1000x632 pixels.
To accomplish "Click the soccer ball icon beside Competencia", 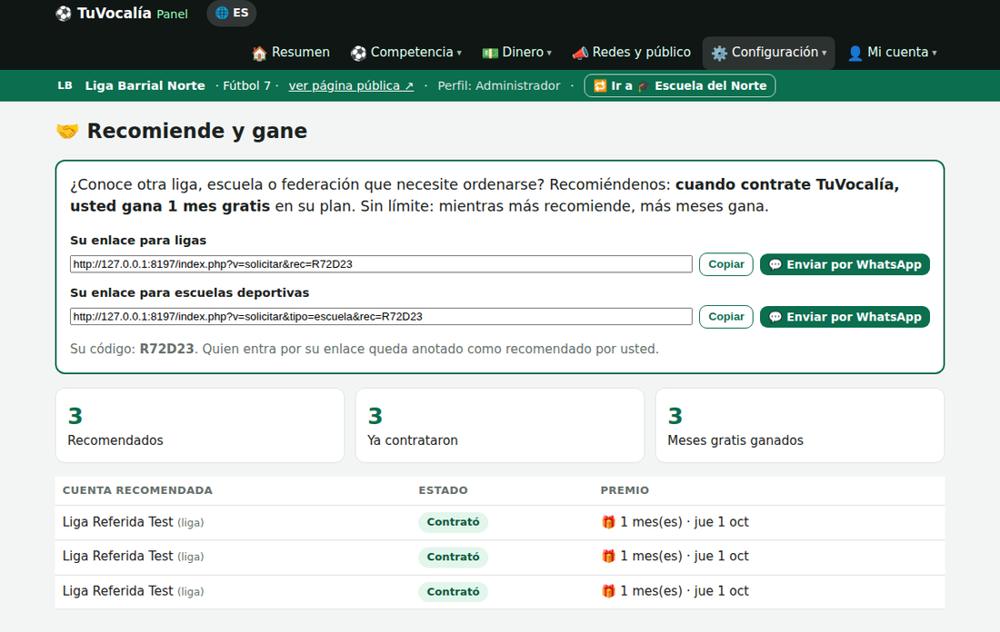I will tap(358, 53).
